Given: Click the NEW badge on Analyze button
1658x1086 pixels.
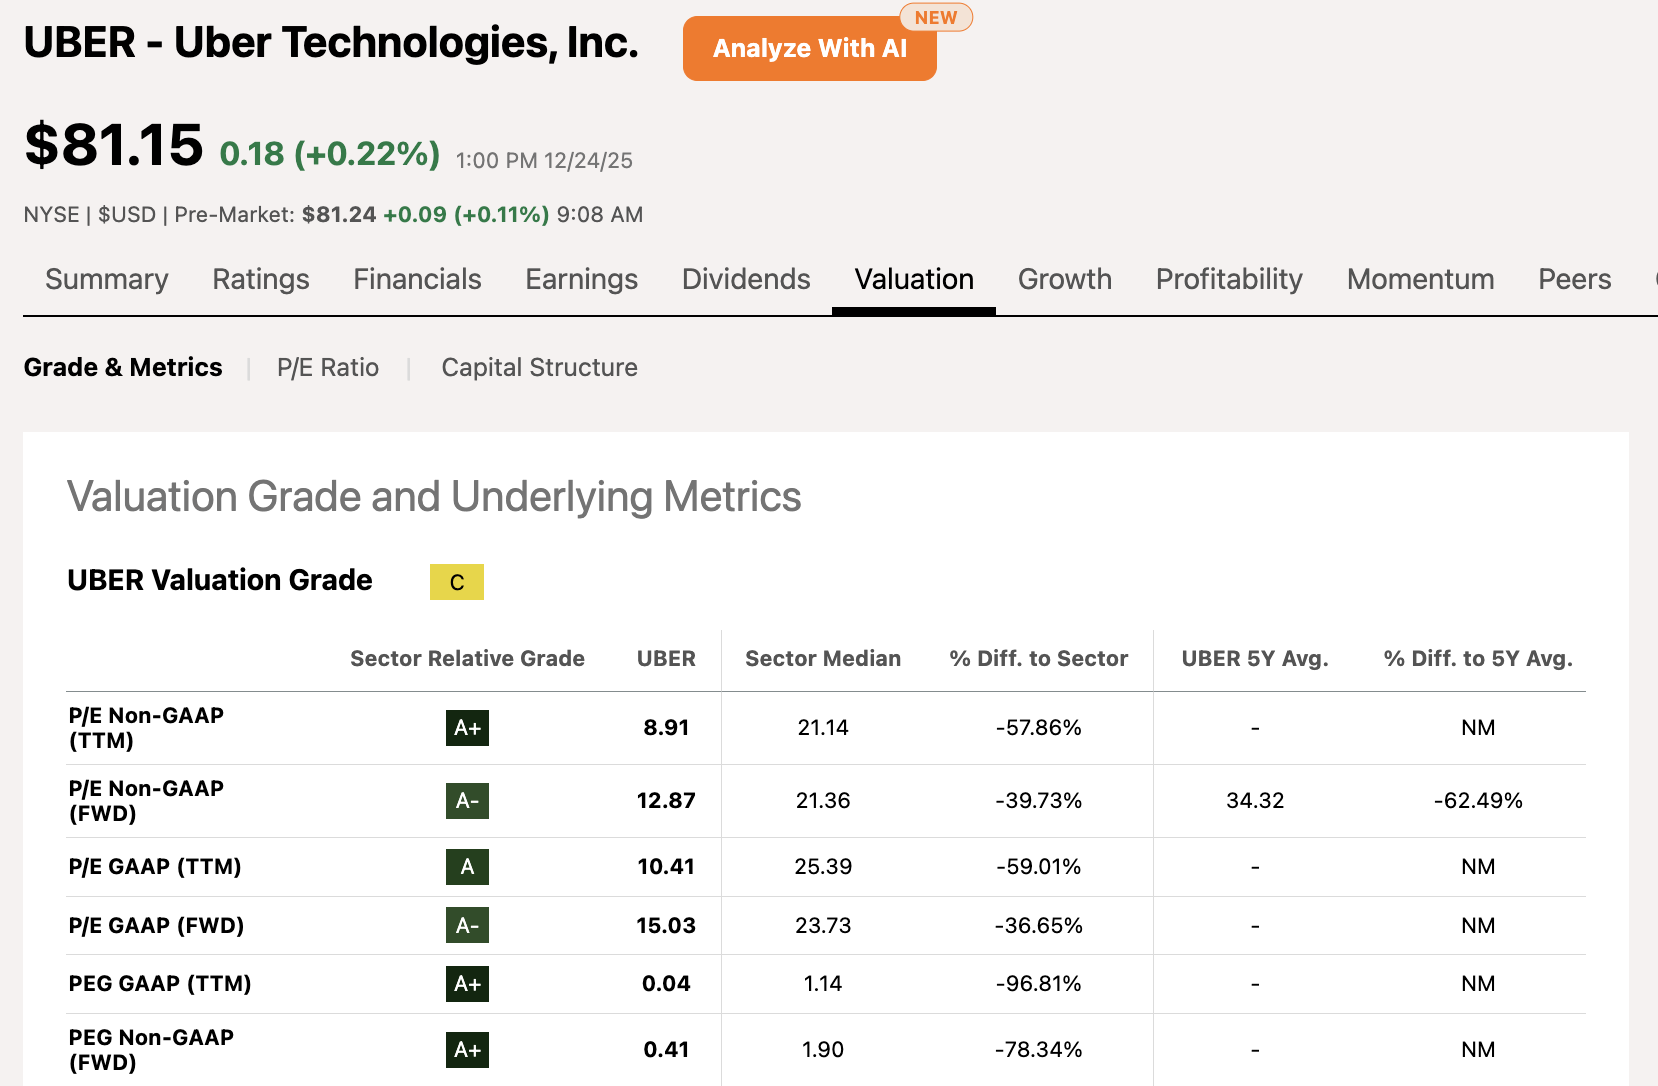Looking at the screenshot, I should click(935, 18).
